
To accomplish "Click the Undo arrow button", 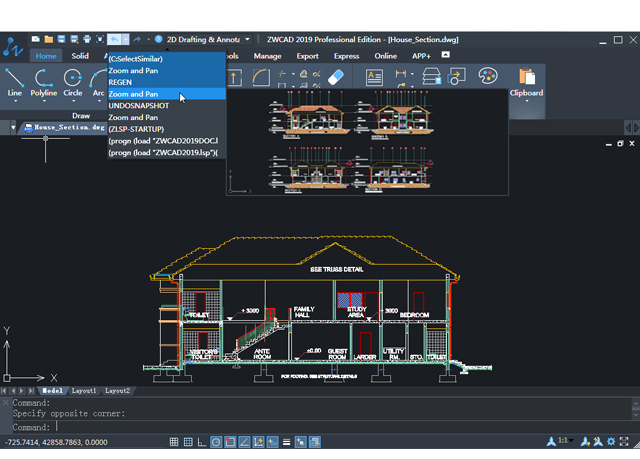I will [x=114, y=39].
